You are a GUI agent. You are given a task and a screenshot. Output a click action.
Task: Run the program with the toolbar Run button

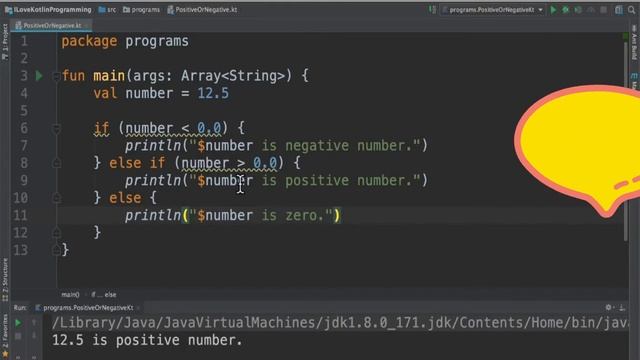(x=553, y=9)
